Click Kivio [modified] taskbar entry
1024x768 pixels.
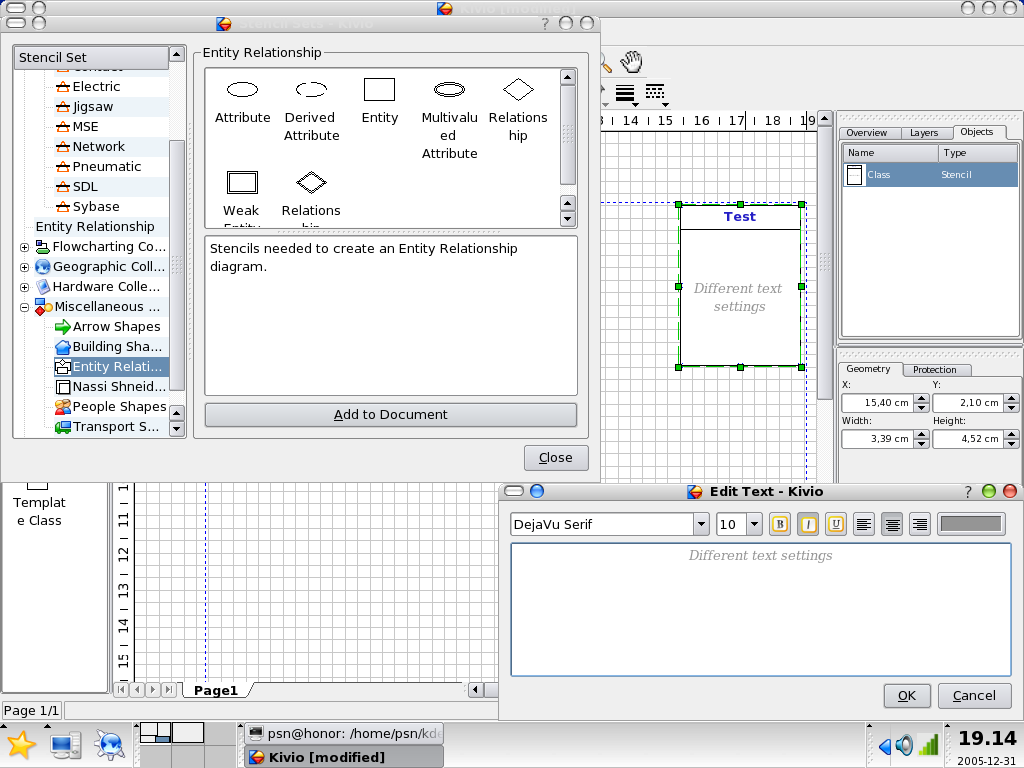click(344, 757)
